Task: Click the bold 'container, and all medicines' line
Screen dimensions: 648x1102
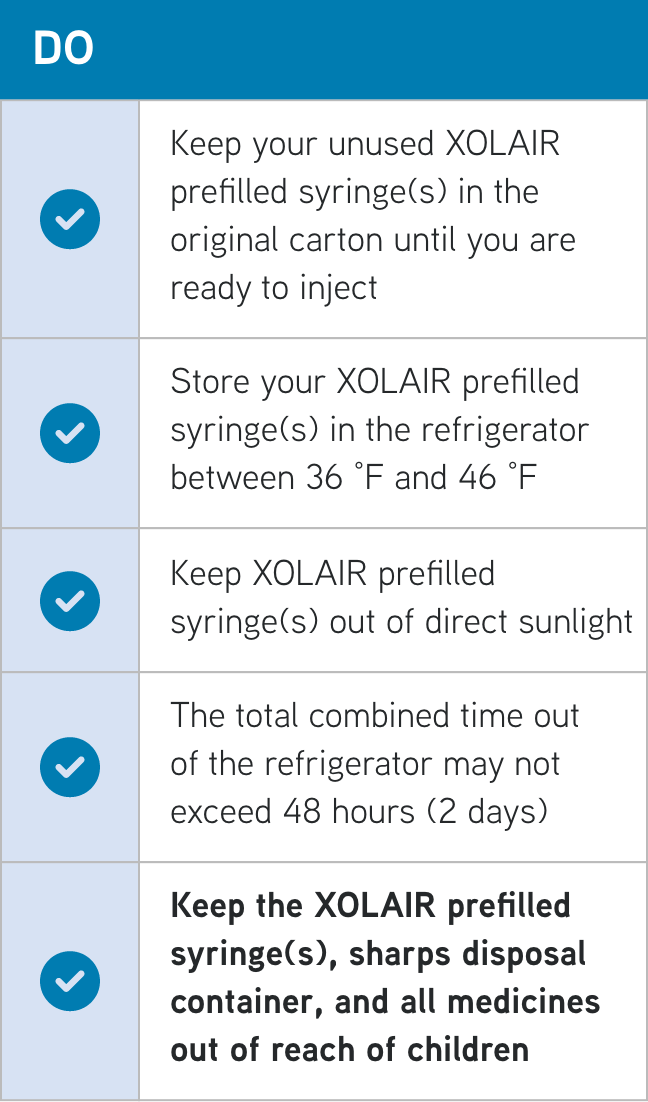Action: 385,1002
